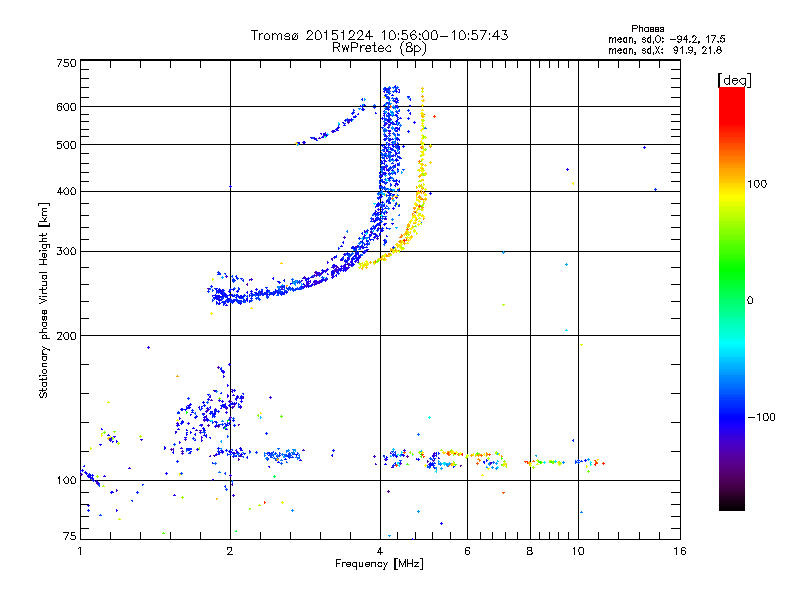Click the colorbar tick label '0'
Screen dimensions: 800x600
750,301
